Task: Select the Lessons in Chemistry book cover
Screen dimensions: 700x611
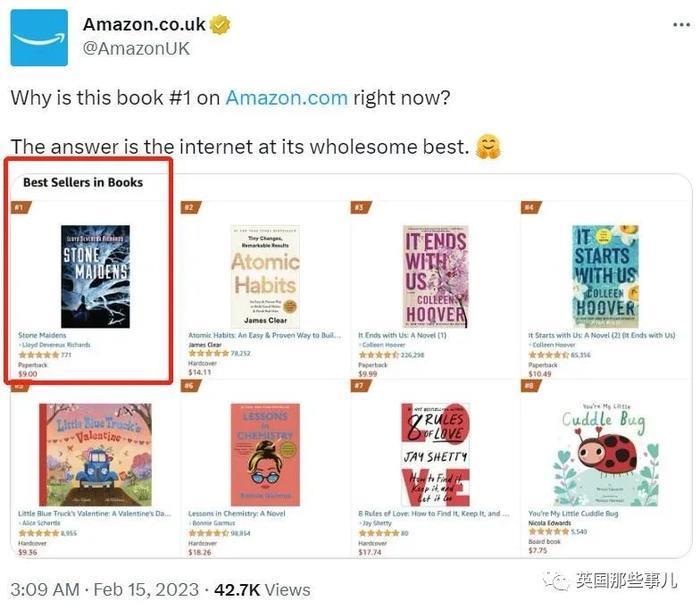Action: click(265, 455)
